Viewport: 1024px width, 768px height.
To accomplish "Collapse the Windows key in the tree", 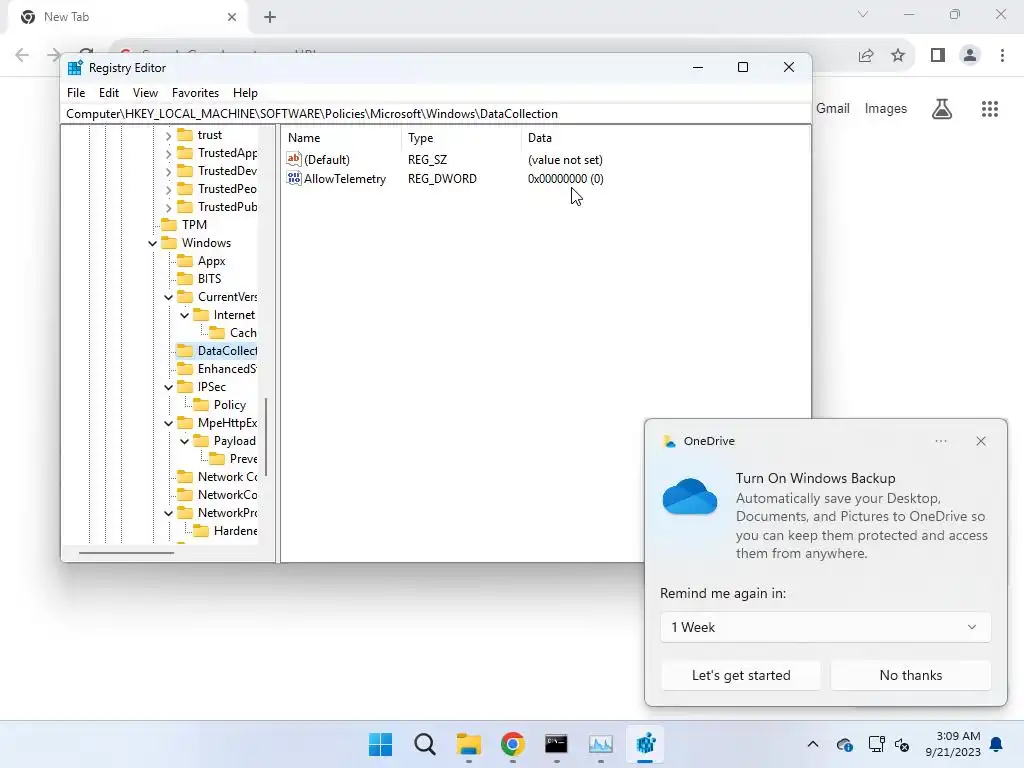I will pos(152,243).
